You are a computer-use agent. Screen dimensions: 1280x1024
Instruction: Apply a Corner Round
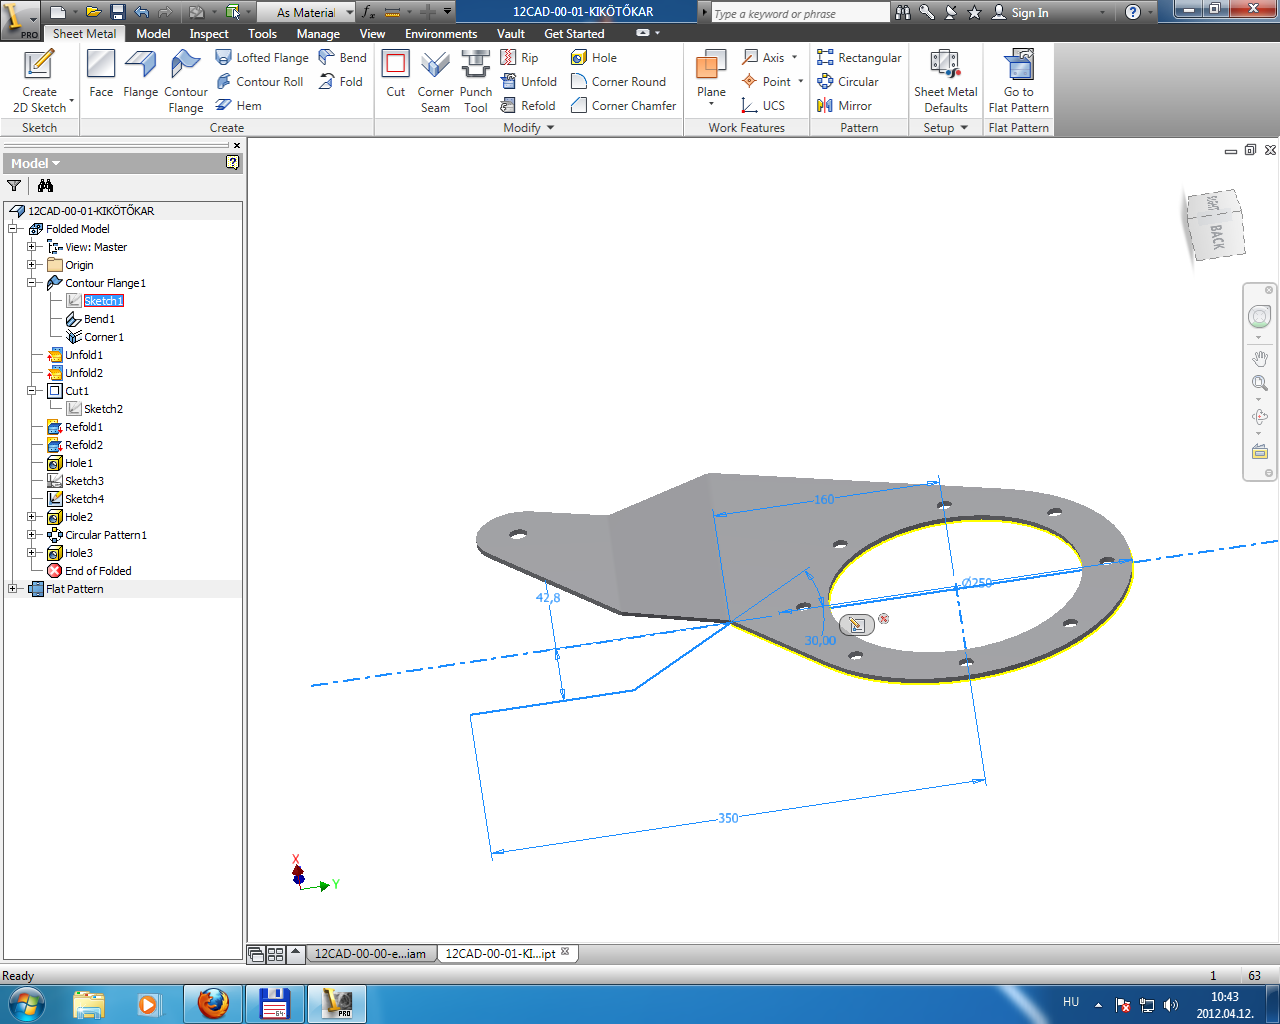tap(618, 82)
